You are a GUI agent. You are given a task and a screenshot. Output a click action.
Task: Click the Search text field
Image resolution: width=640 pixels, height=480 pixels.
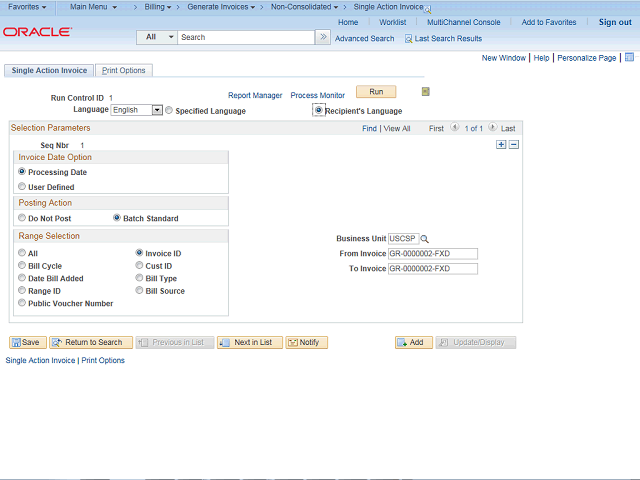click(246, 37)
